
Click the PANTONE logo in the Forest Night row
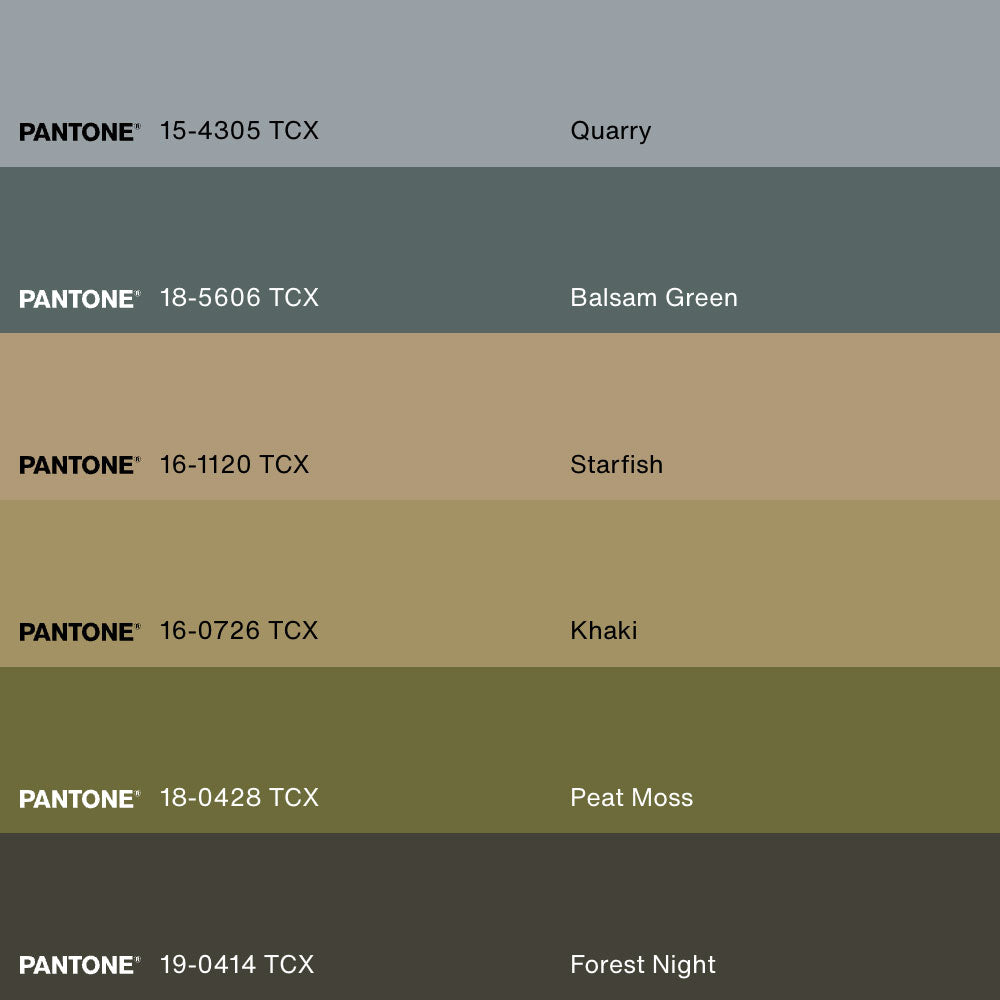(79, 965)
